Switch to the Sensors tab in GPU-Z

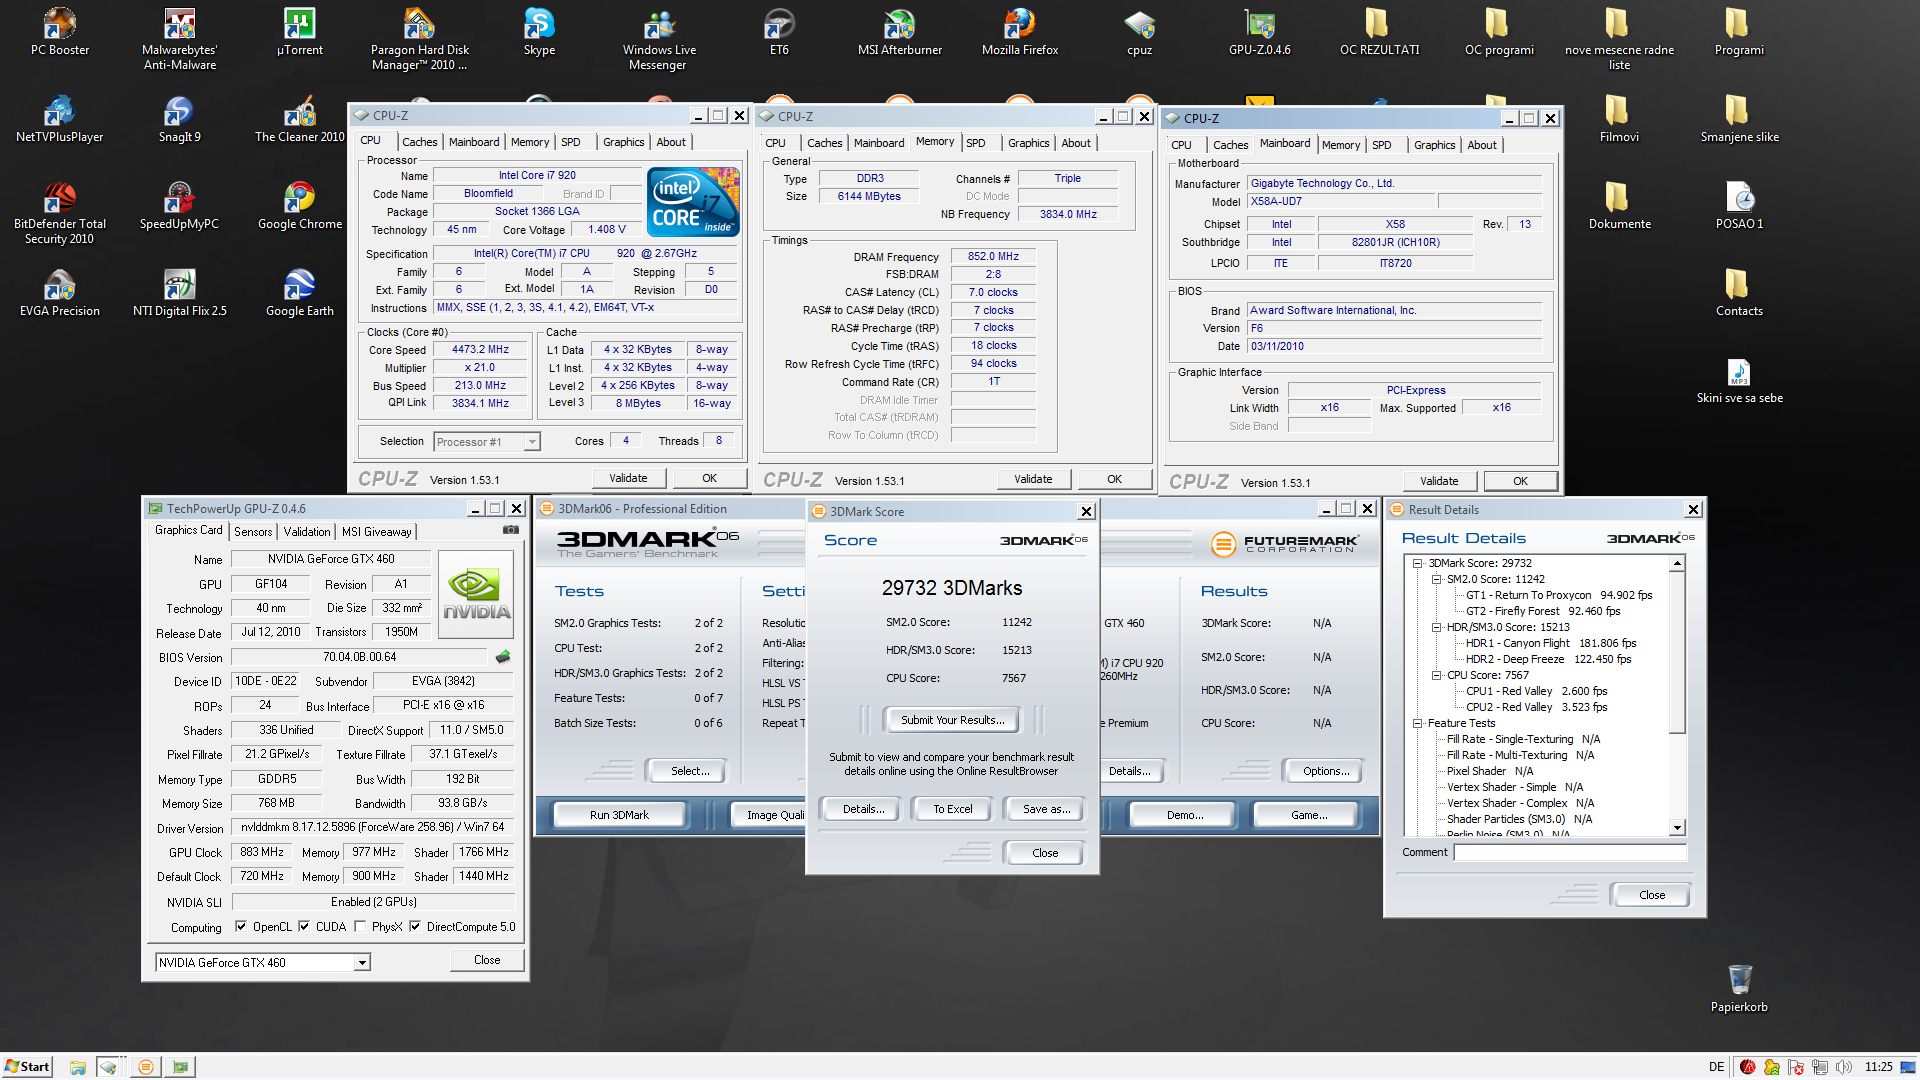click(253, 532)
